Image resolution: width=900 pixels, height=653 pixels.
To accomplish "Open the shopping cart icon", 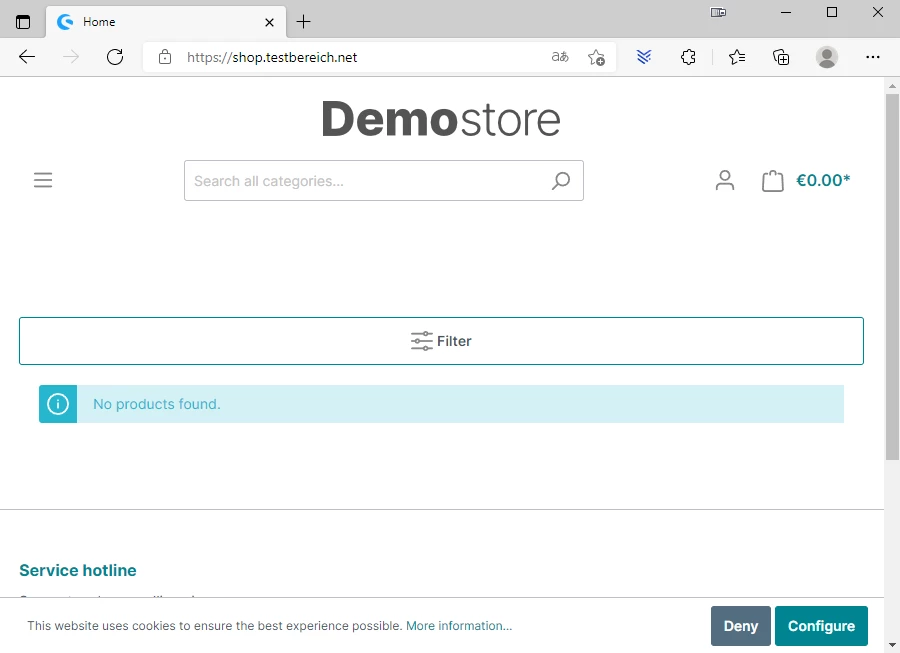I will pyautogui.click(x=772, y=181).
